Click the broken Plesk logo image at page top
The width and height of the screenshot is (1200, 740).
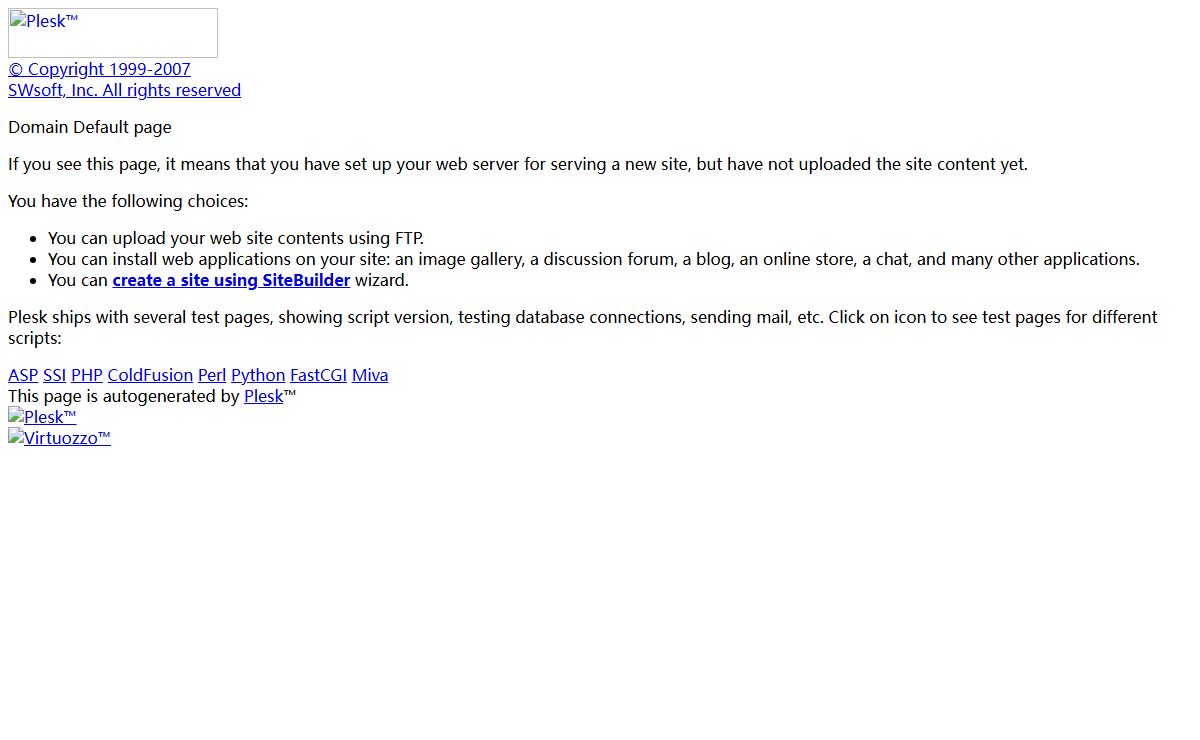(113, 33)
